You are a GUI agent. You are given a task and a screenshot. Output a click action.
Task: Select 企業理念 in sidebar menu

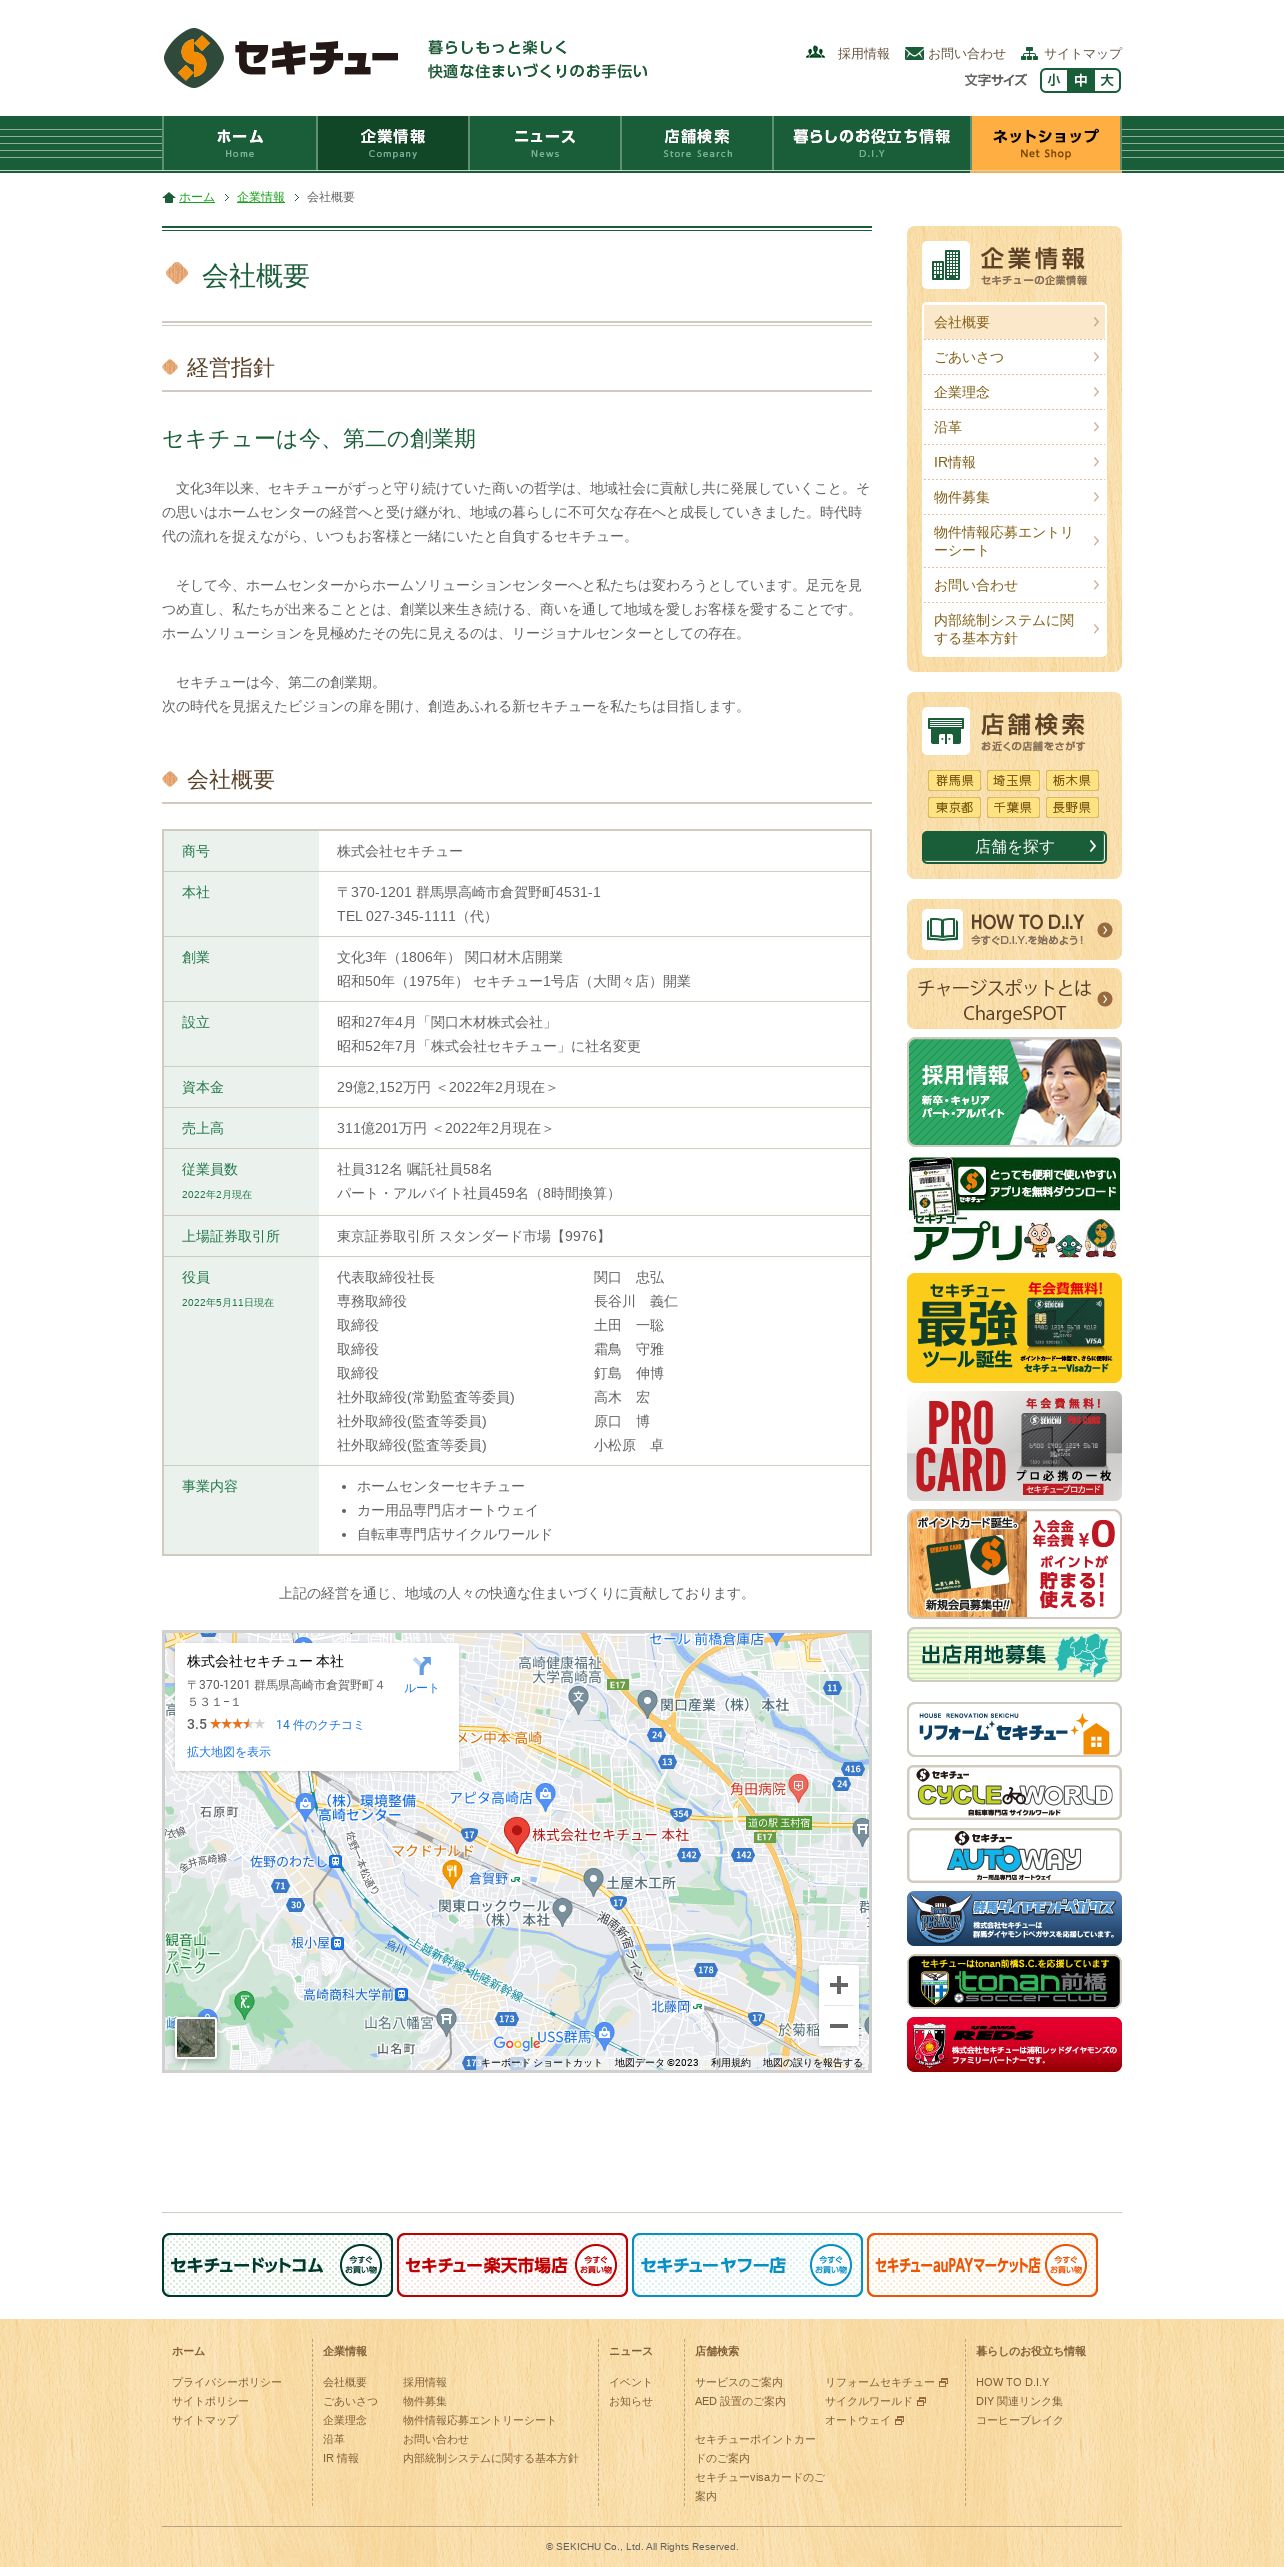tap(1014, 392)
